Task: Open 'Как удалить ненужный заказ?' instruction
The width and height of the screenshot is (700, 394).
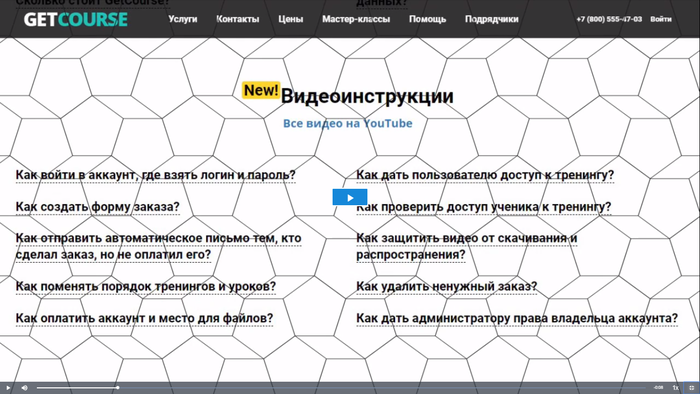Action: (446, 286)
